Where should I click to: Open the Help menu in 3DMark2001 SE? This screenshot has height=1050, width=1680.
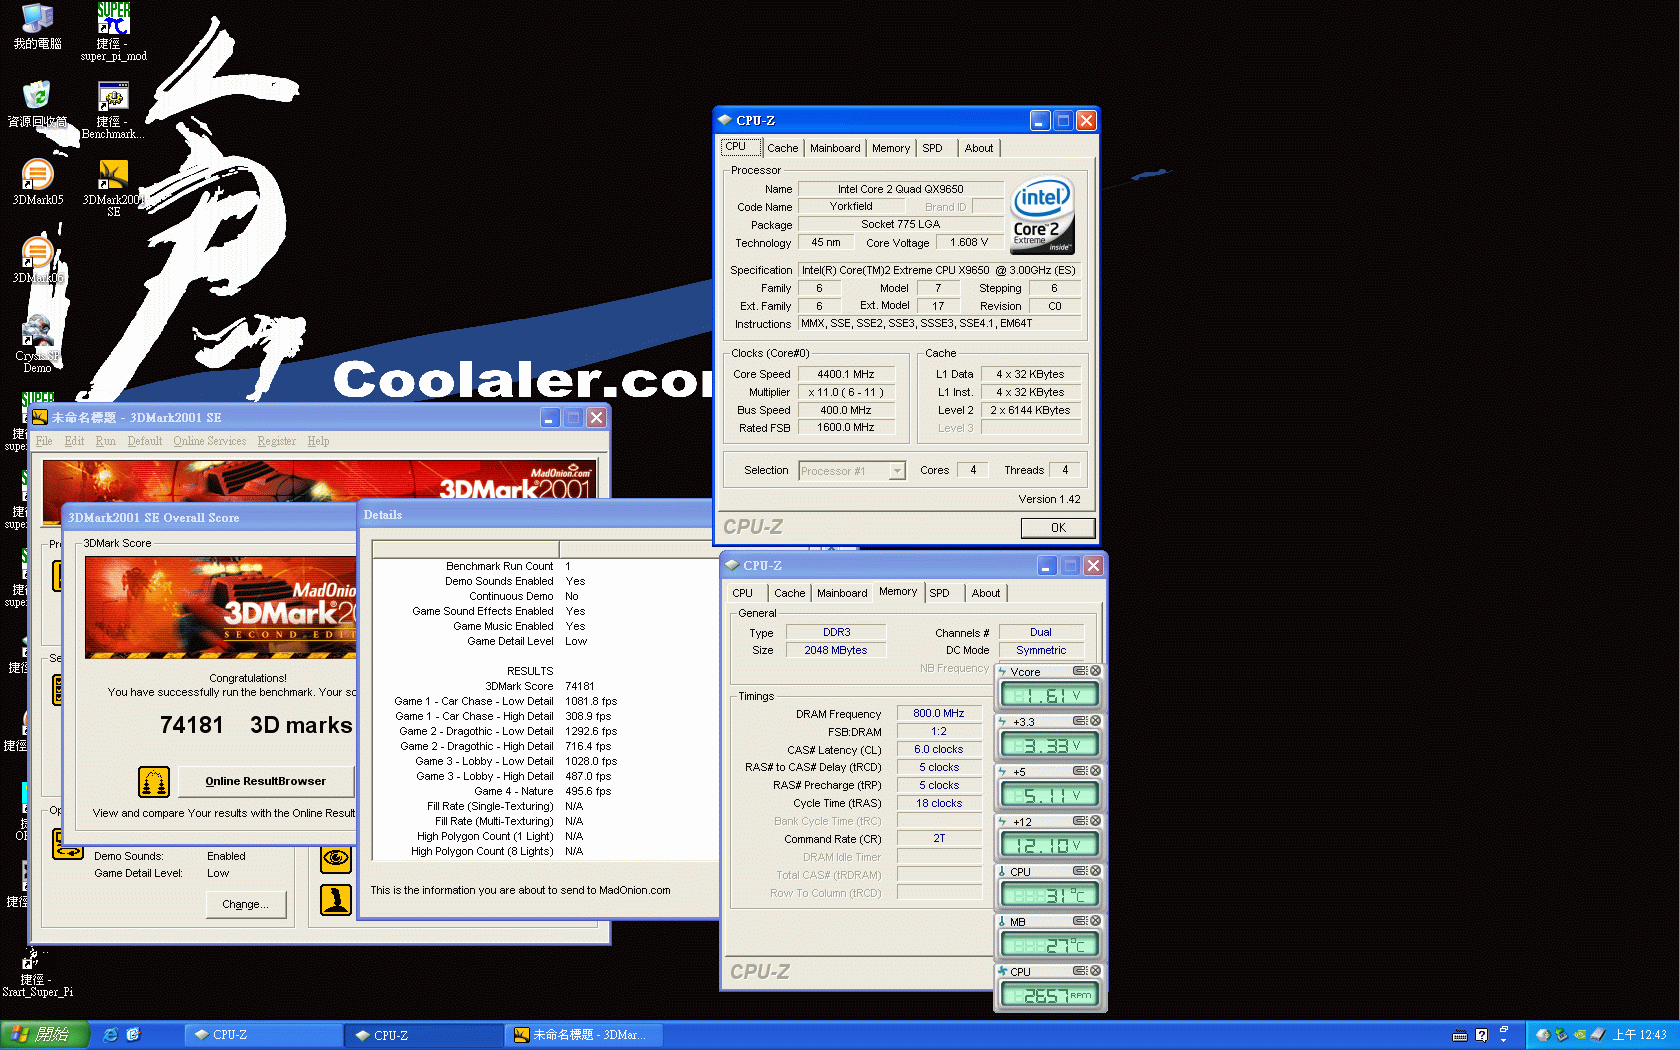pos(318,441)
